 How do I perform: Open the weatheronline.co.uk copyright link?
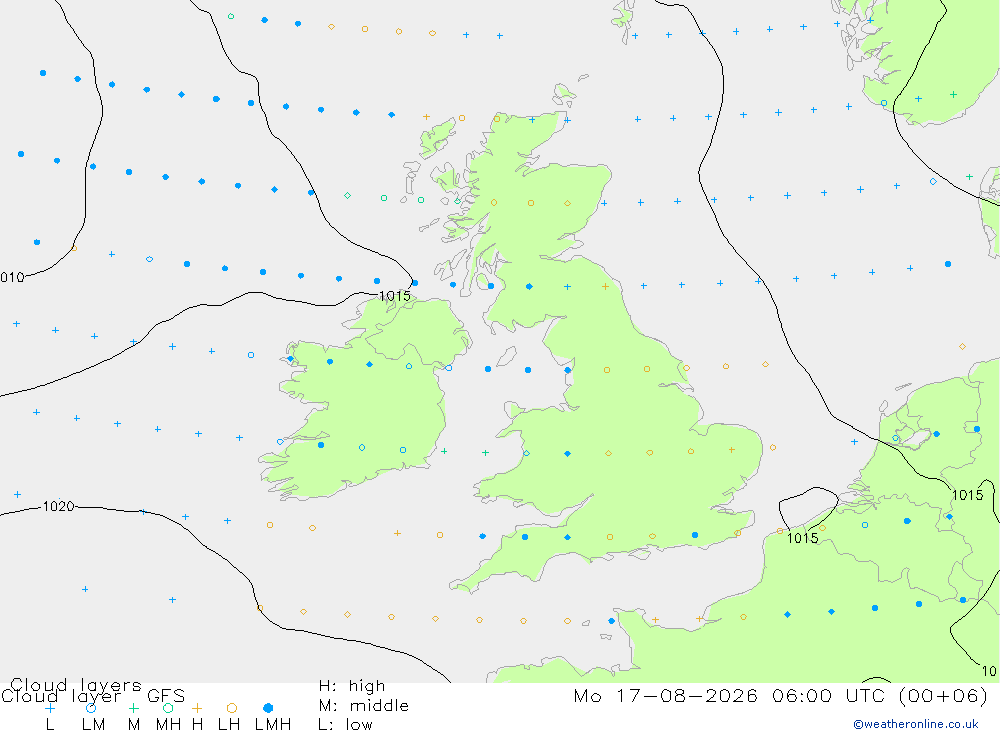click(916, 724)
